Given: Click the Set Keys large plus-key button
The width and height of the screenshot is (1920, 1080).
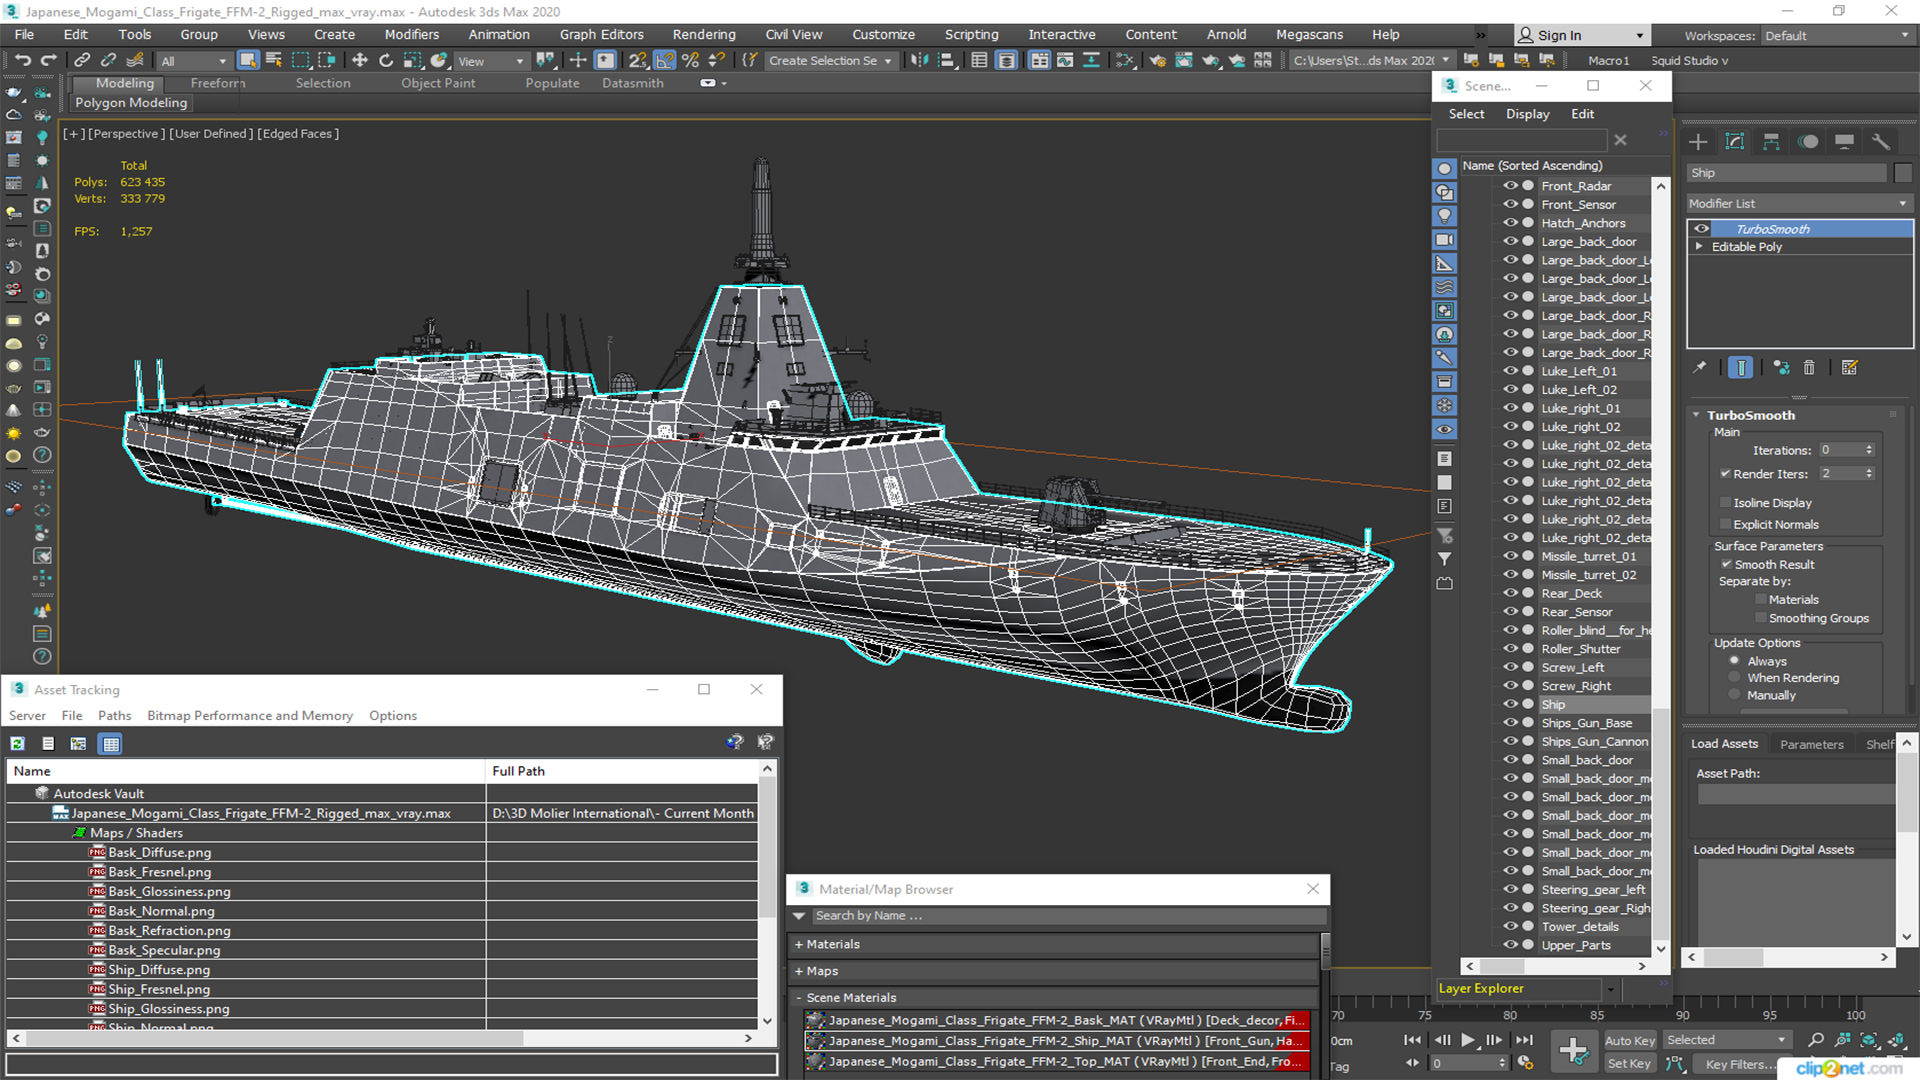Looking at the screenshot, I should pos(1573,1051).
